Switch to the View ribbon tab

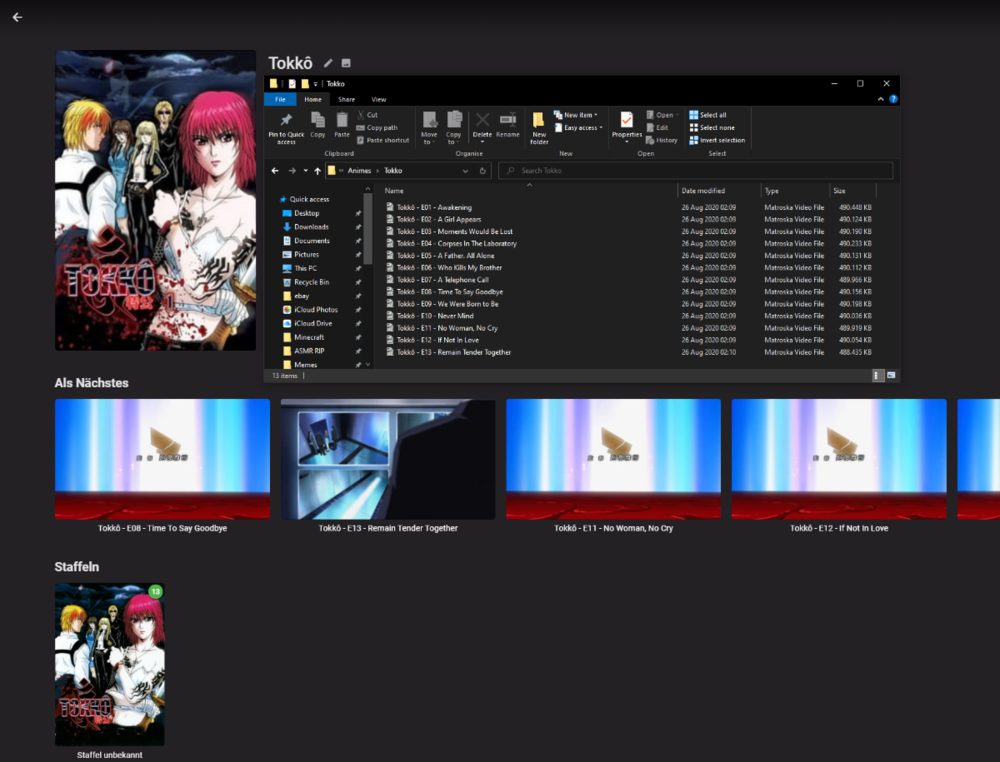(x=379, y=99)
